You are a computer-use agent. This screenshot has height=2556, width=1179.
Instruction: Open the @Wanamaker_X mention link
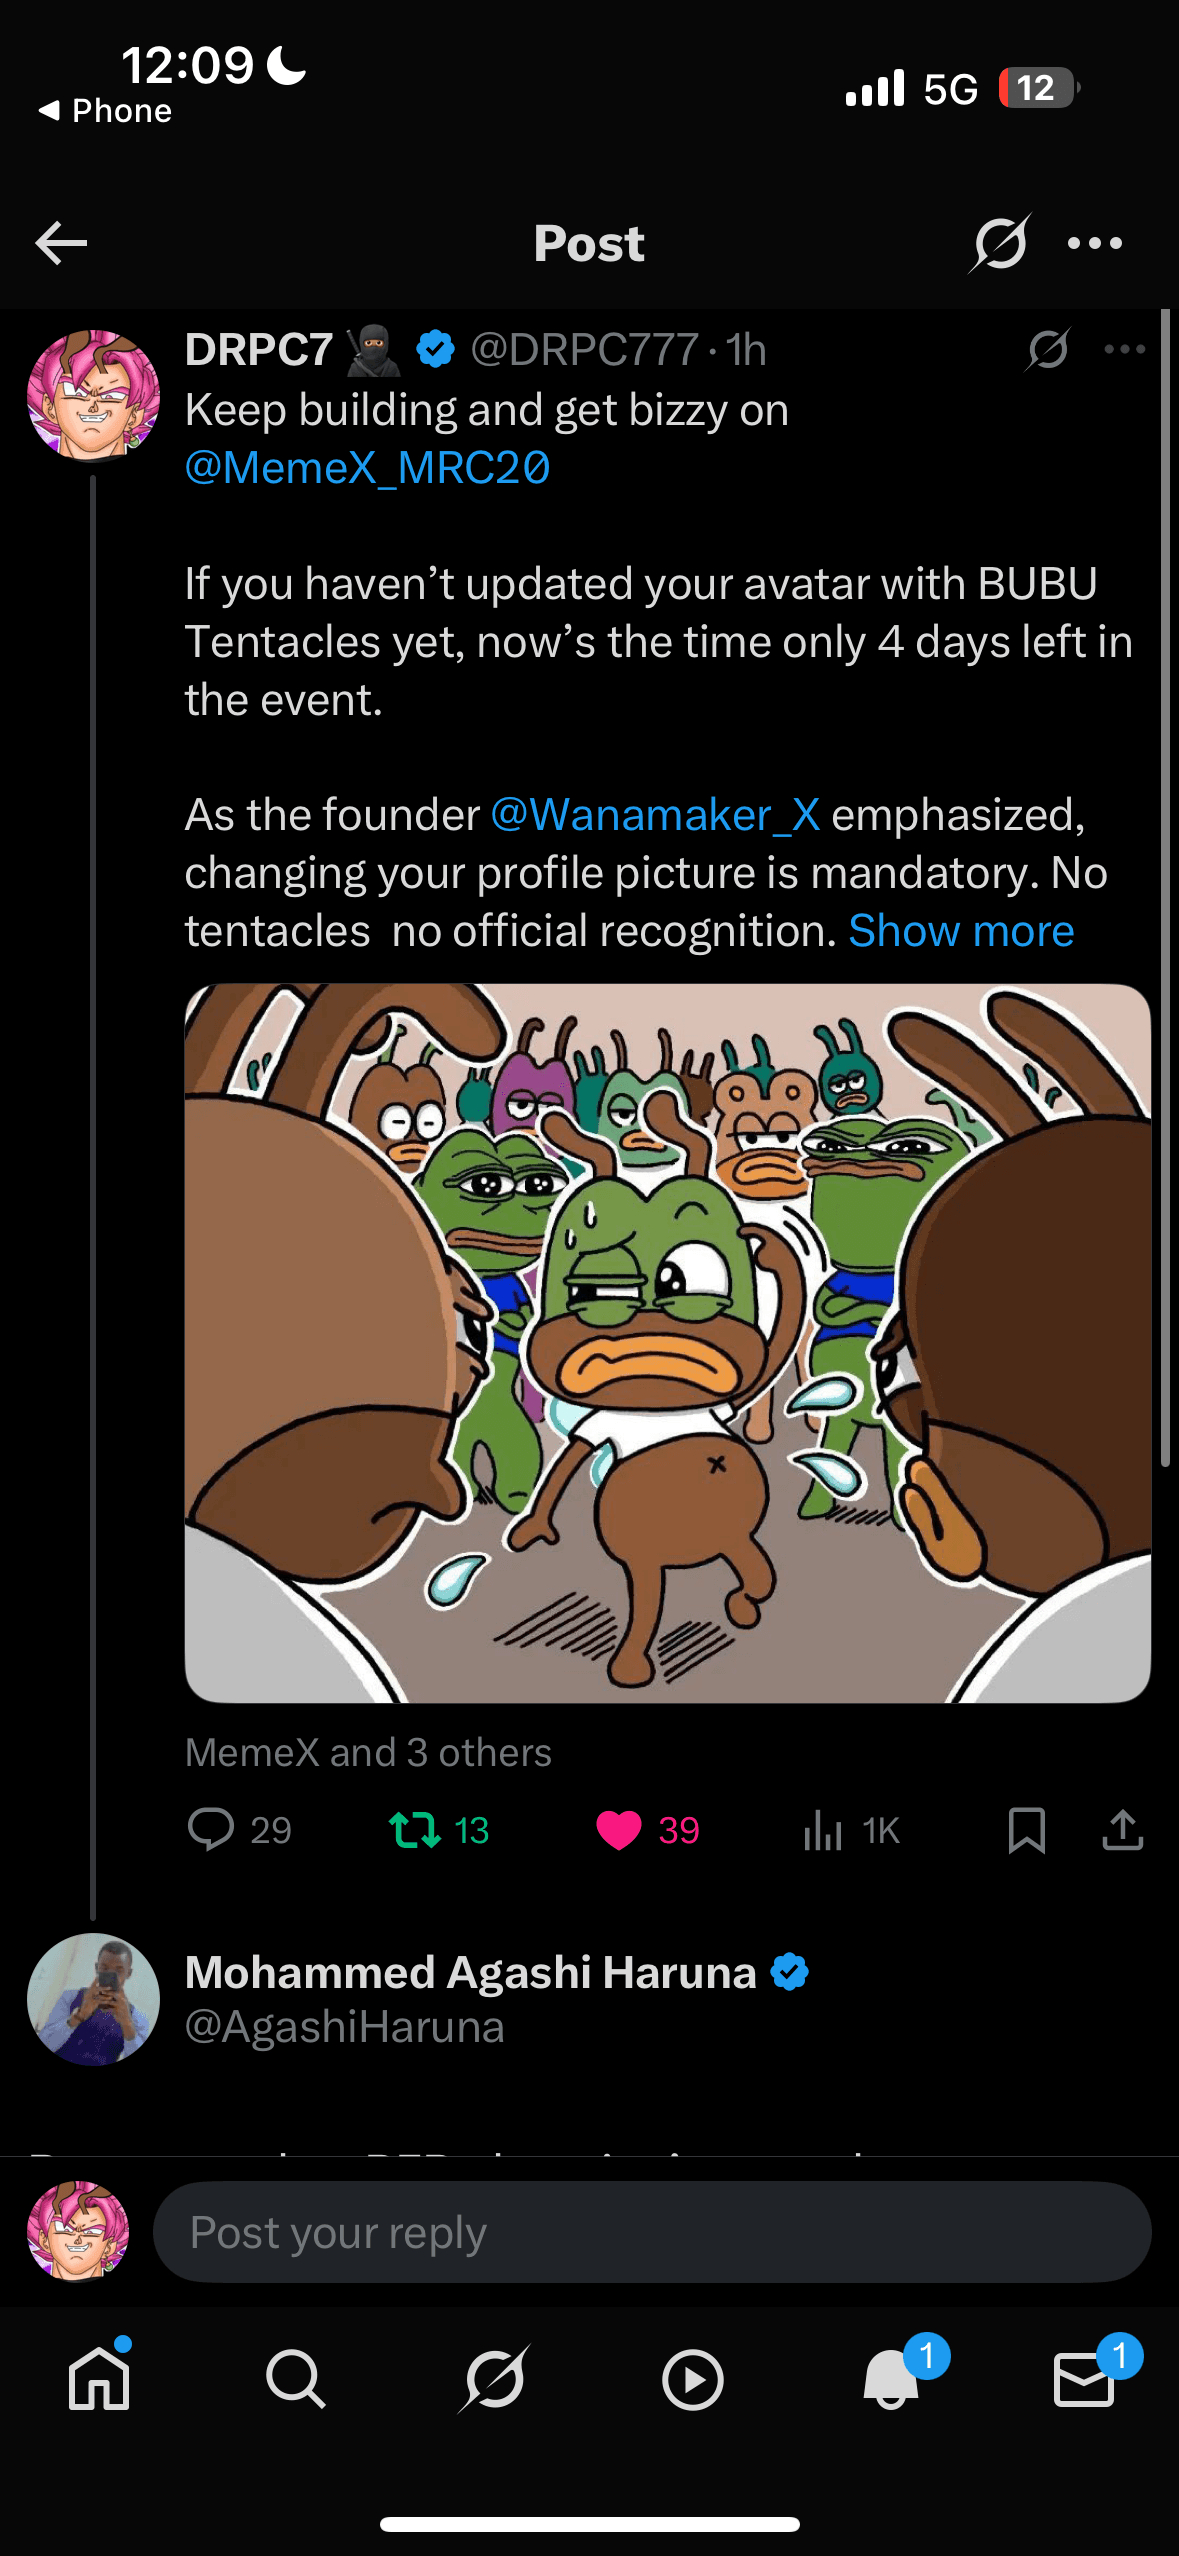click(x=655, y=815)
